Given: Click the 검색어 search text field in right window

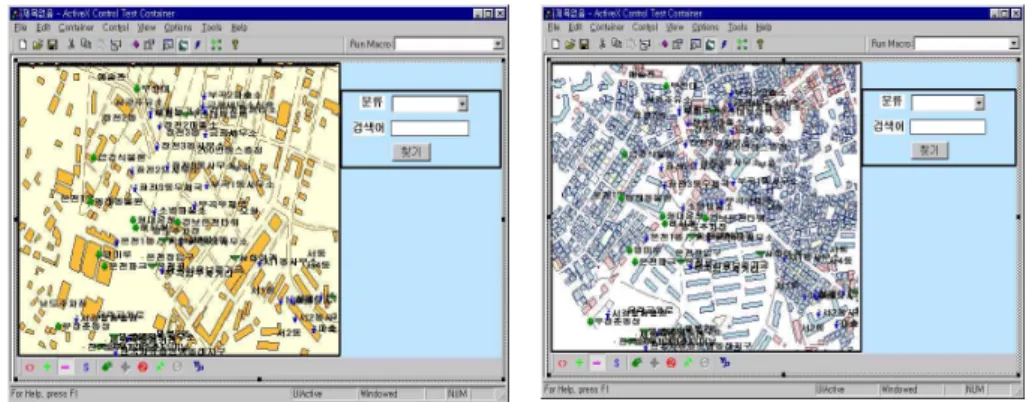Looking at the screenshot, I should click(x=947, y=127).
